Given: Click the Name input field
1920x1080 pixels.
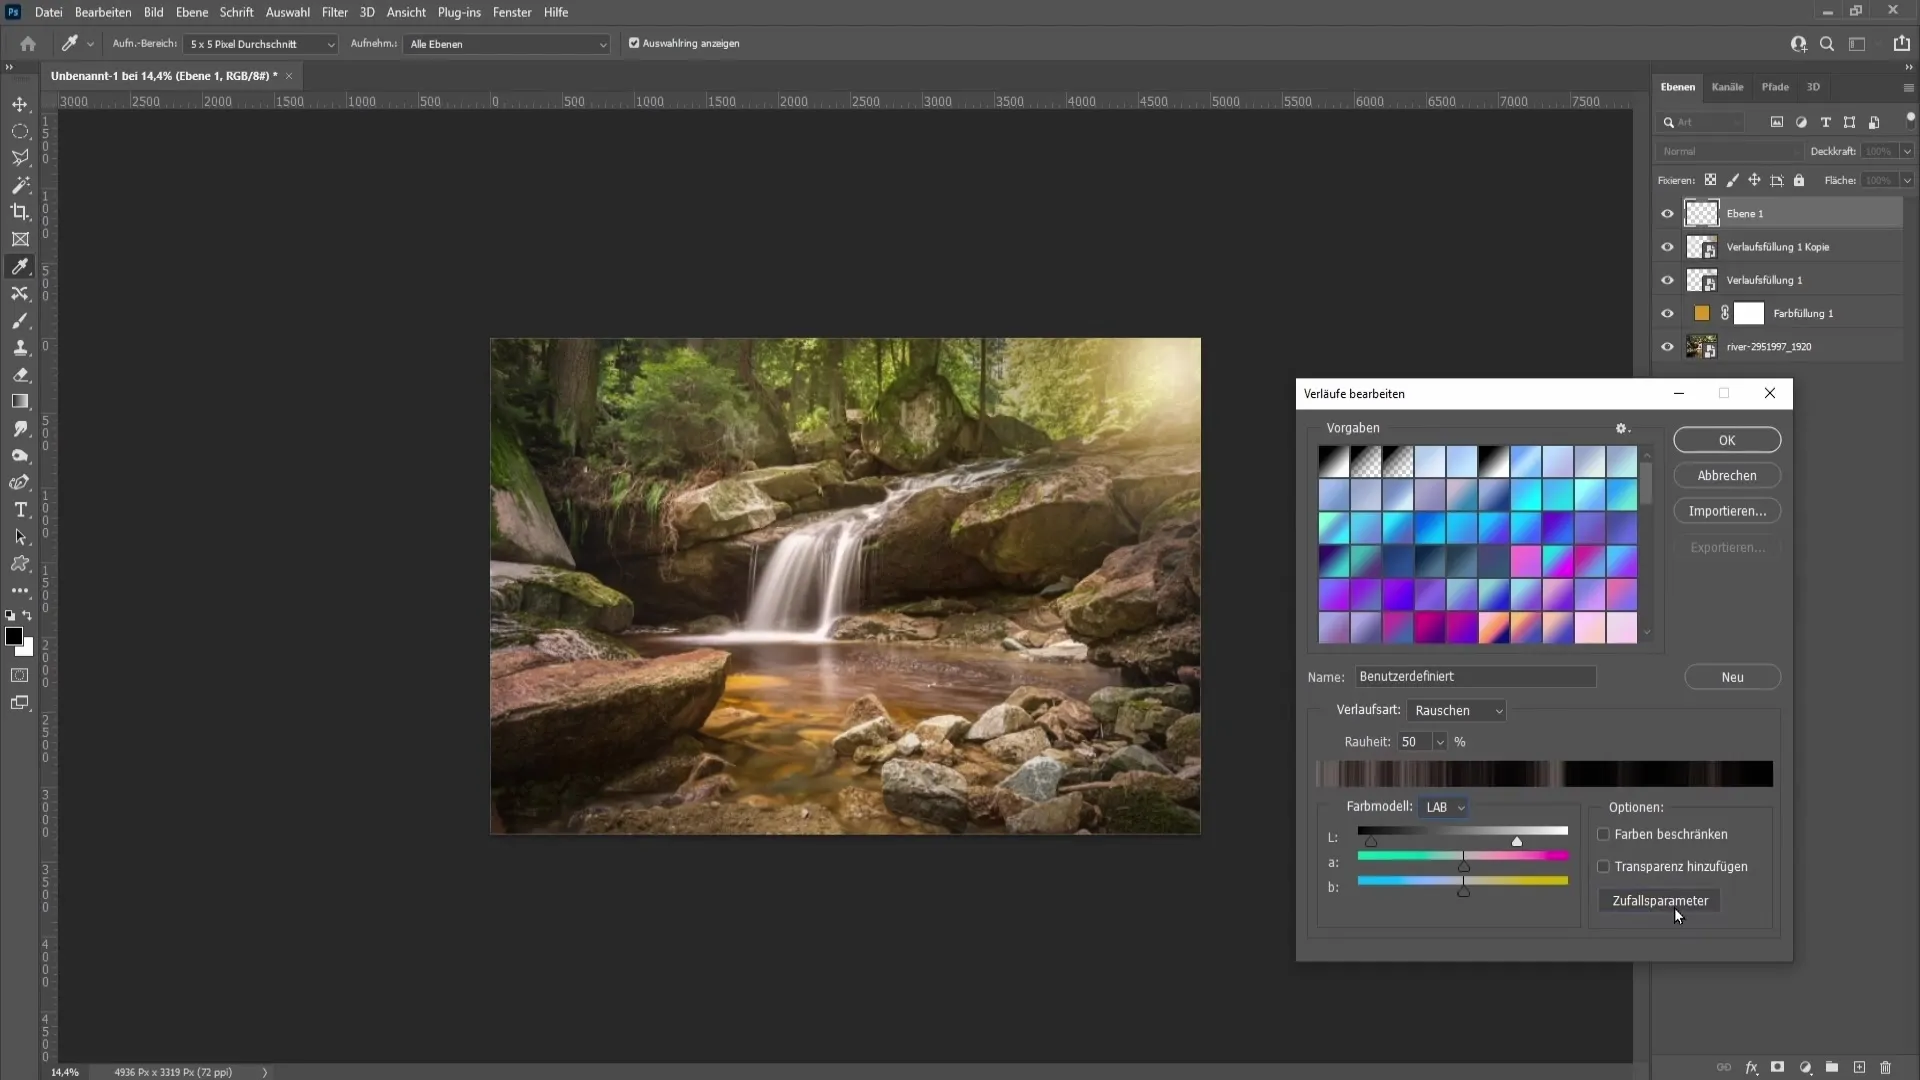Looking at the screenshot, I should [1476, 676].
